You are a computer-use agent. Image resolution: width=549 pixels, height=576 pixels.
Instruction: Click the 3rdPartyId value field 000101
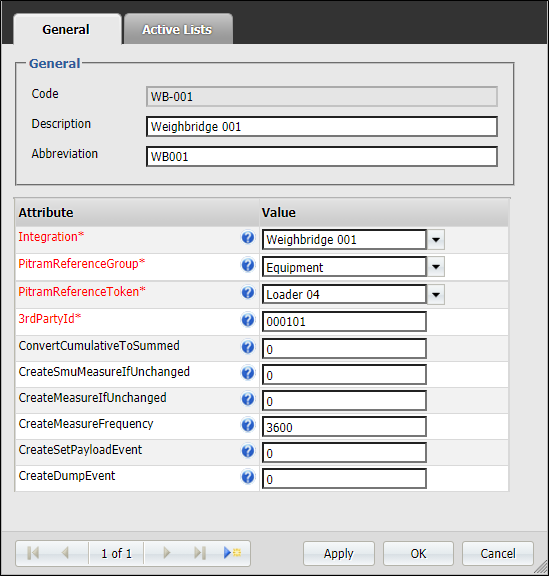(x=344, y=322)
